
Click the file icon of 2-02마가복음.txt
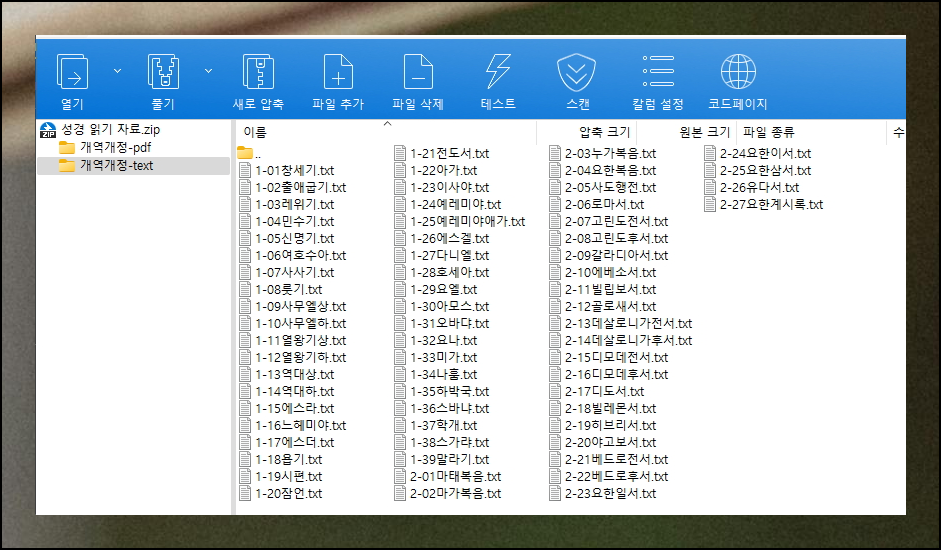point(400,494)
